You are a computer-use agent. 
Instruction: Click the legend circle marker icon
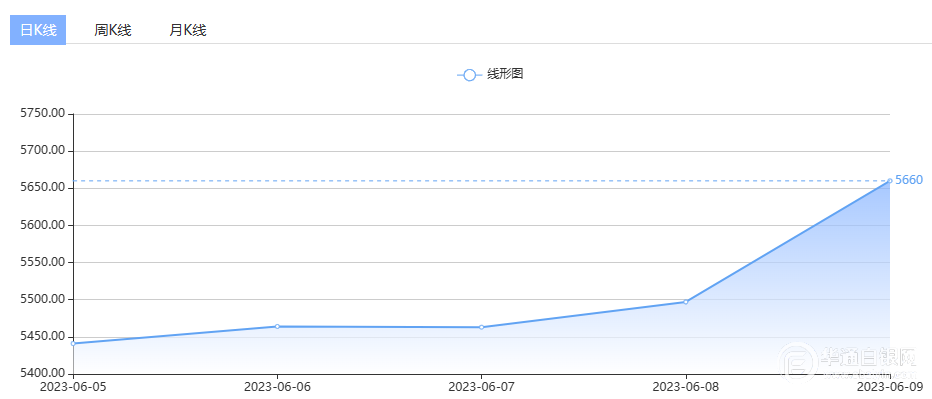point(469,75)
